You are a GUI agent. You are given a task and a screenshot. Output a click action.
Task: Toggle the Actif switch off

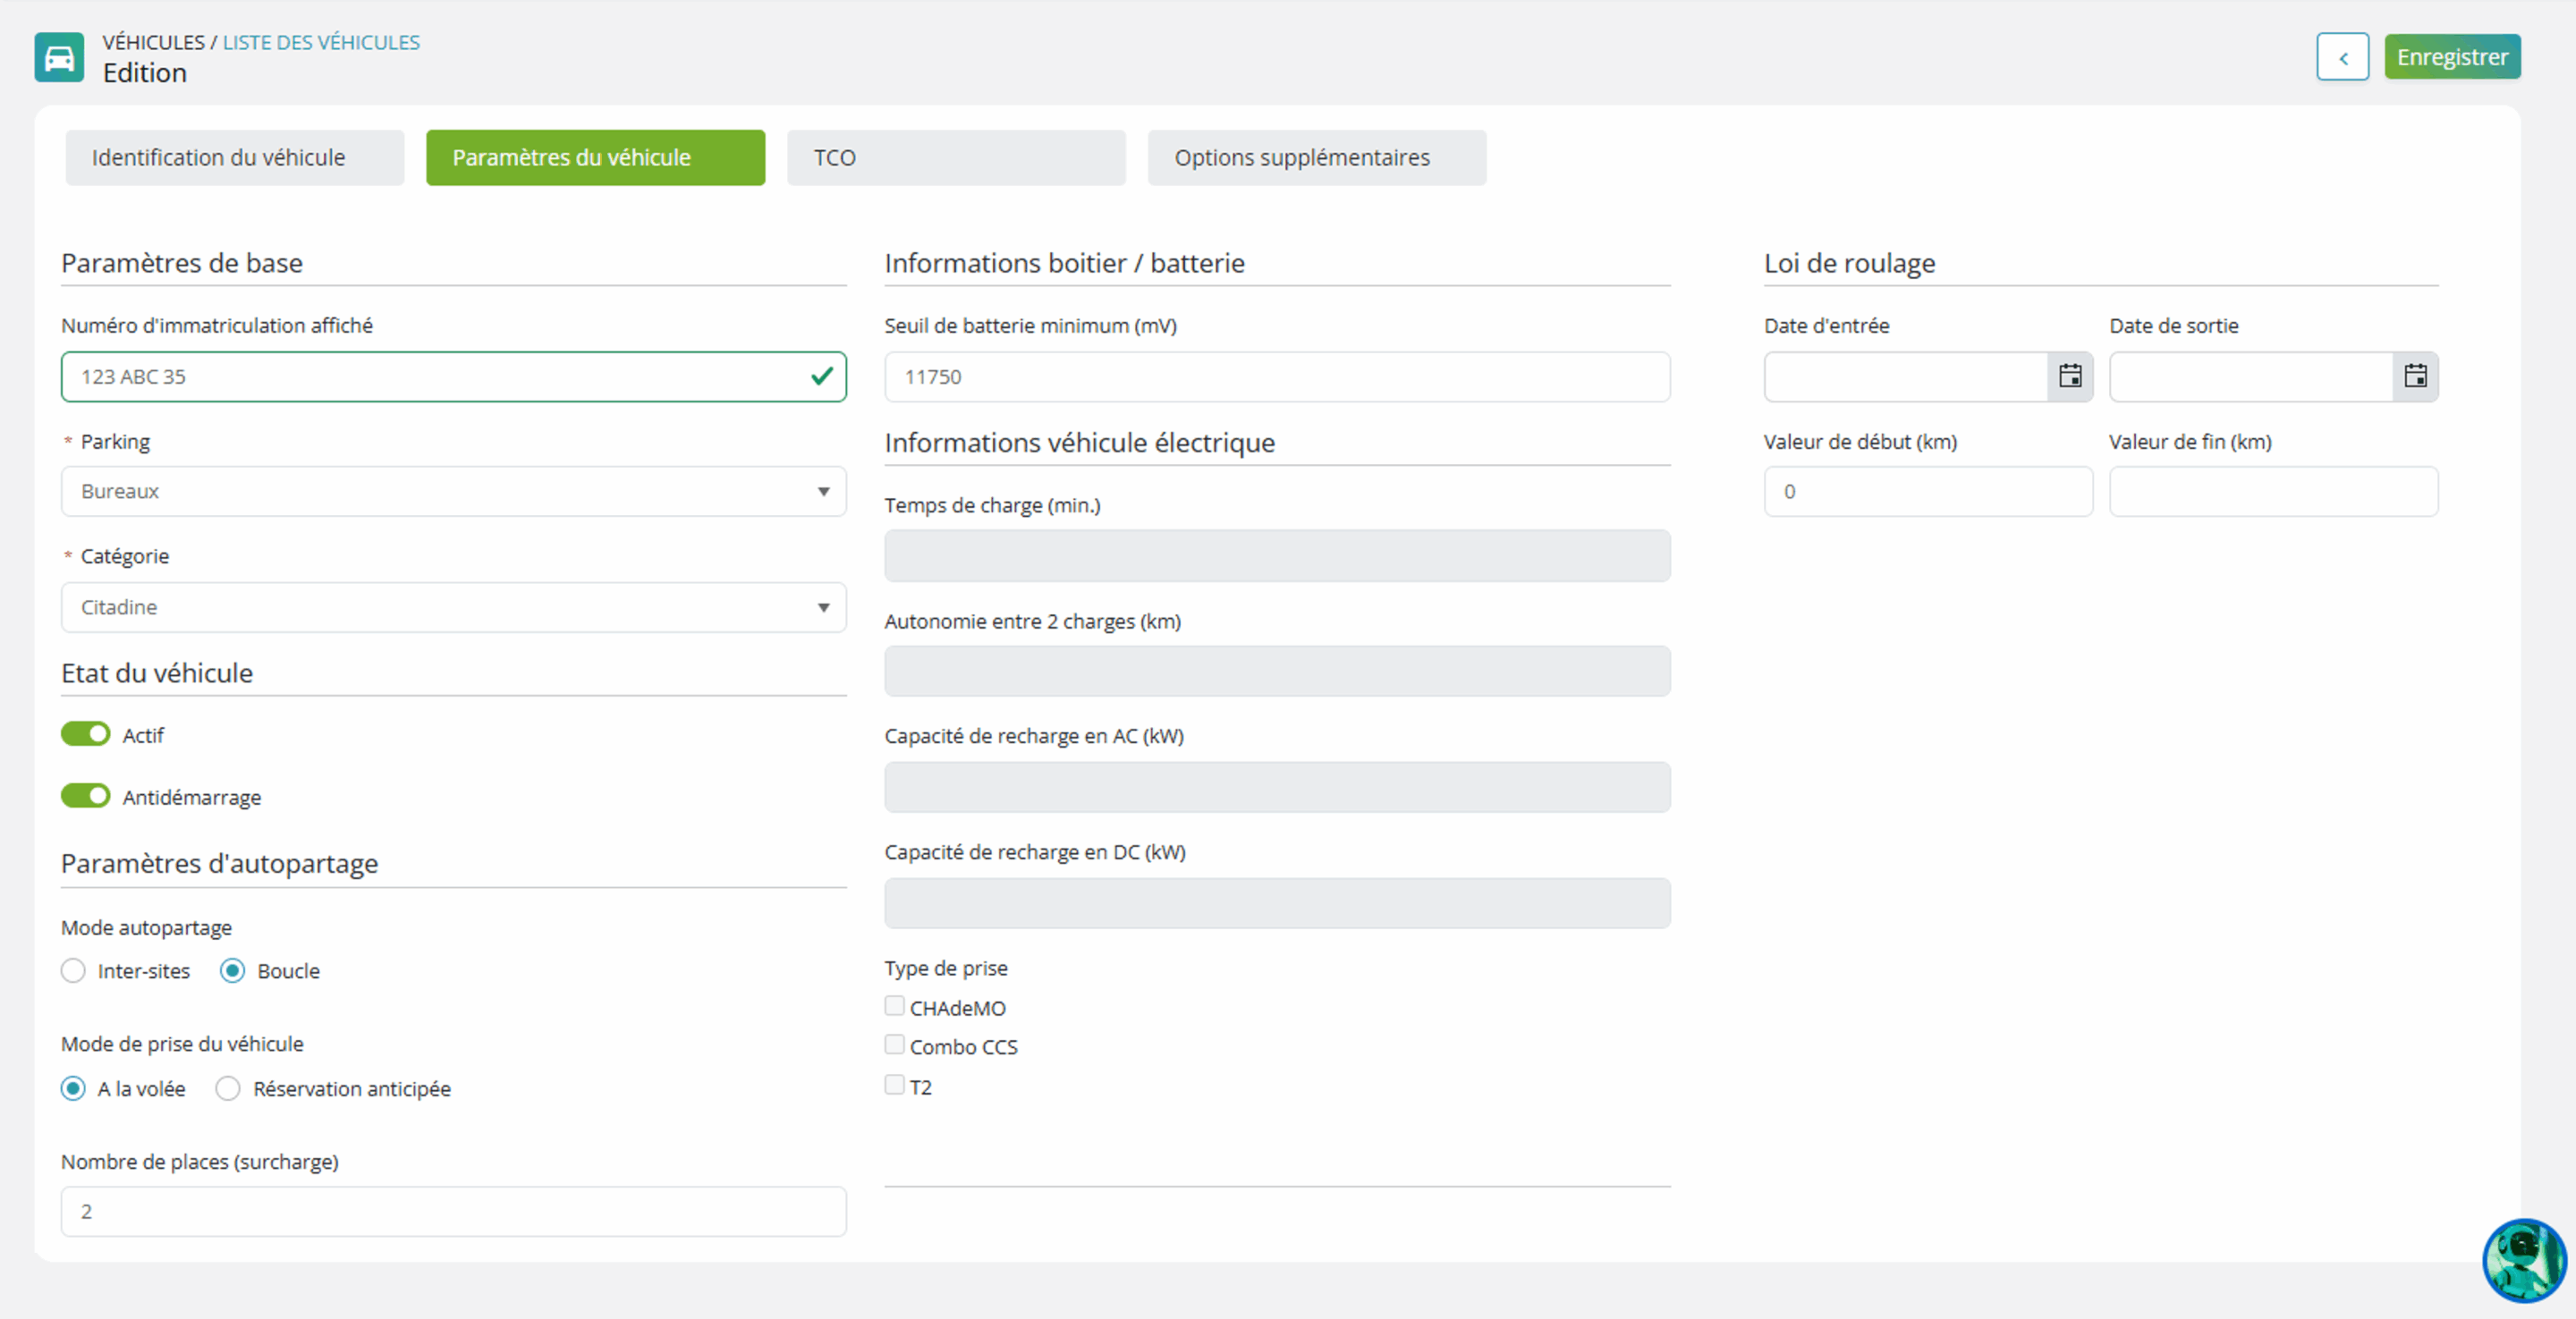click(86, 734)
